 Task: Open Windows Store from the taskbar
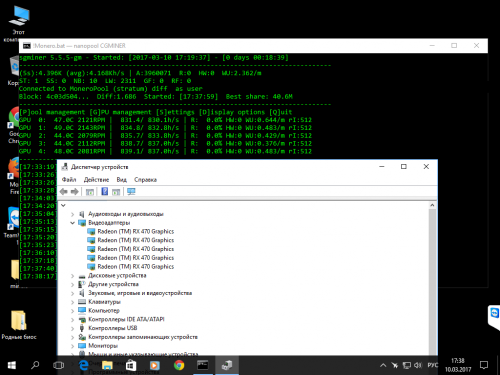tap(131, 366)
